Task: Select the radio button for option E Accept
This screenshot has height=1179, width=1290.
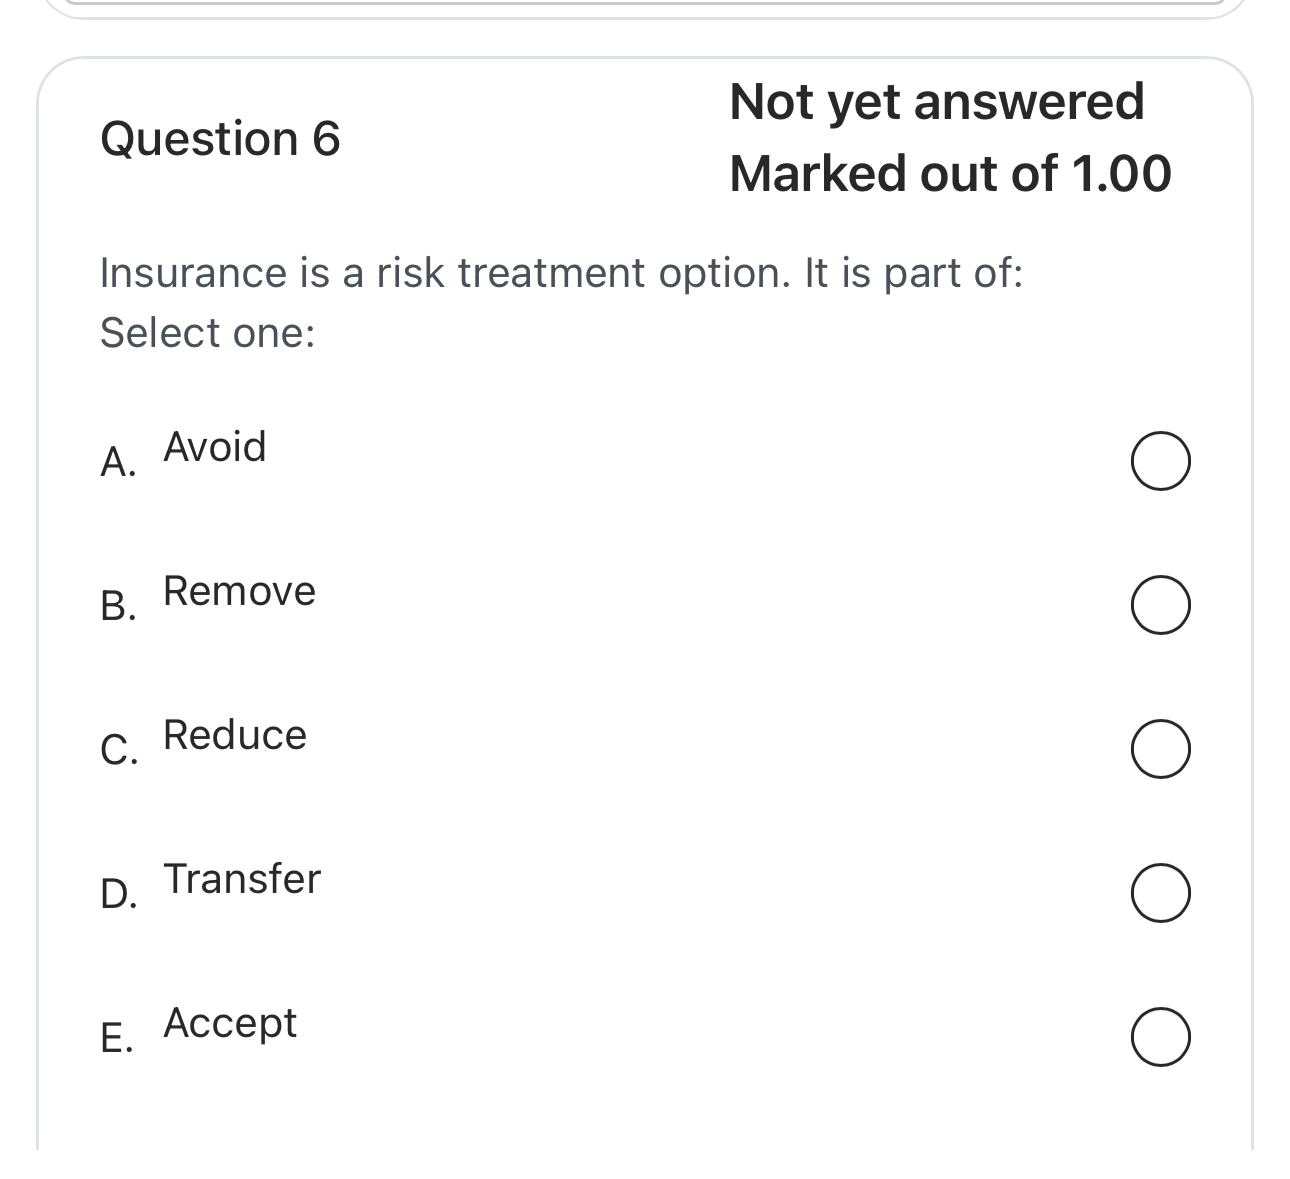Action: coord(1160,1037)
